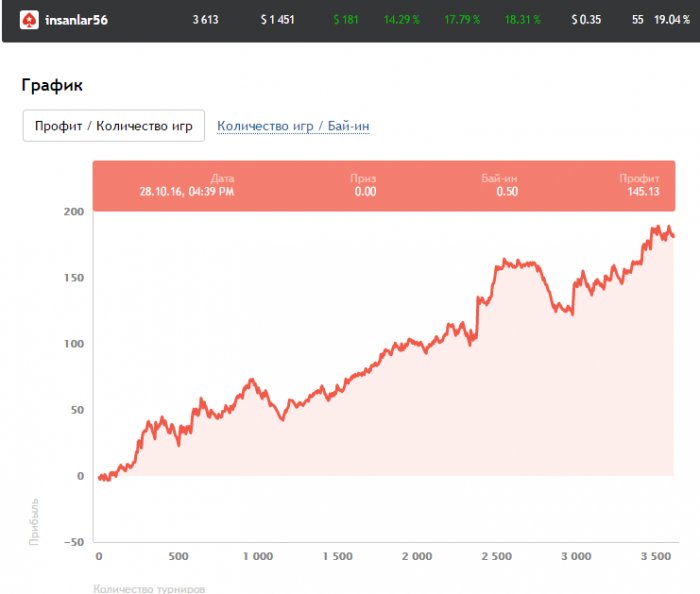The height and width of the screenshot is (594, 700).
Task: Click the Приз 0.00 tooltip field
Action: (364, 186)
